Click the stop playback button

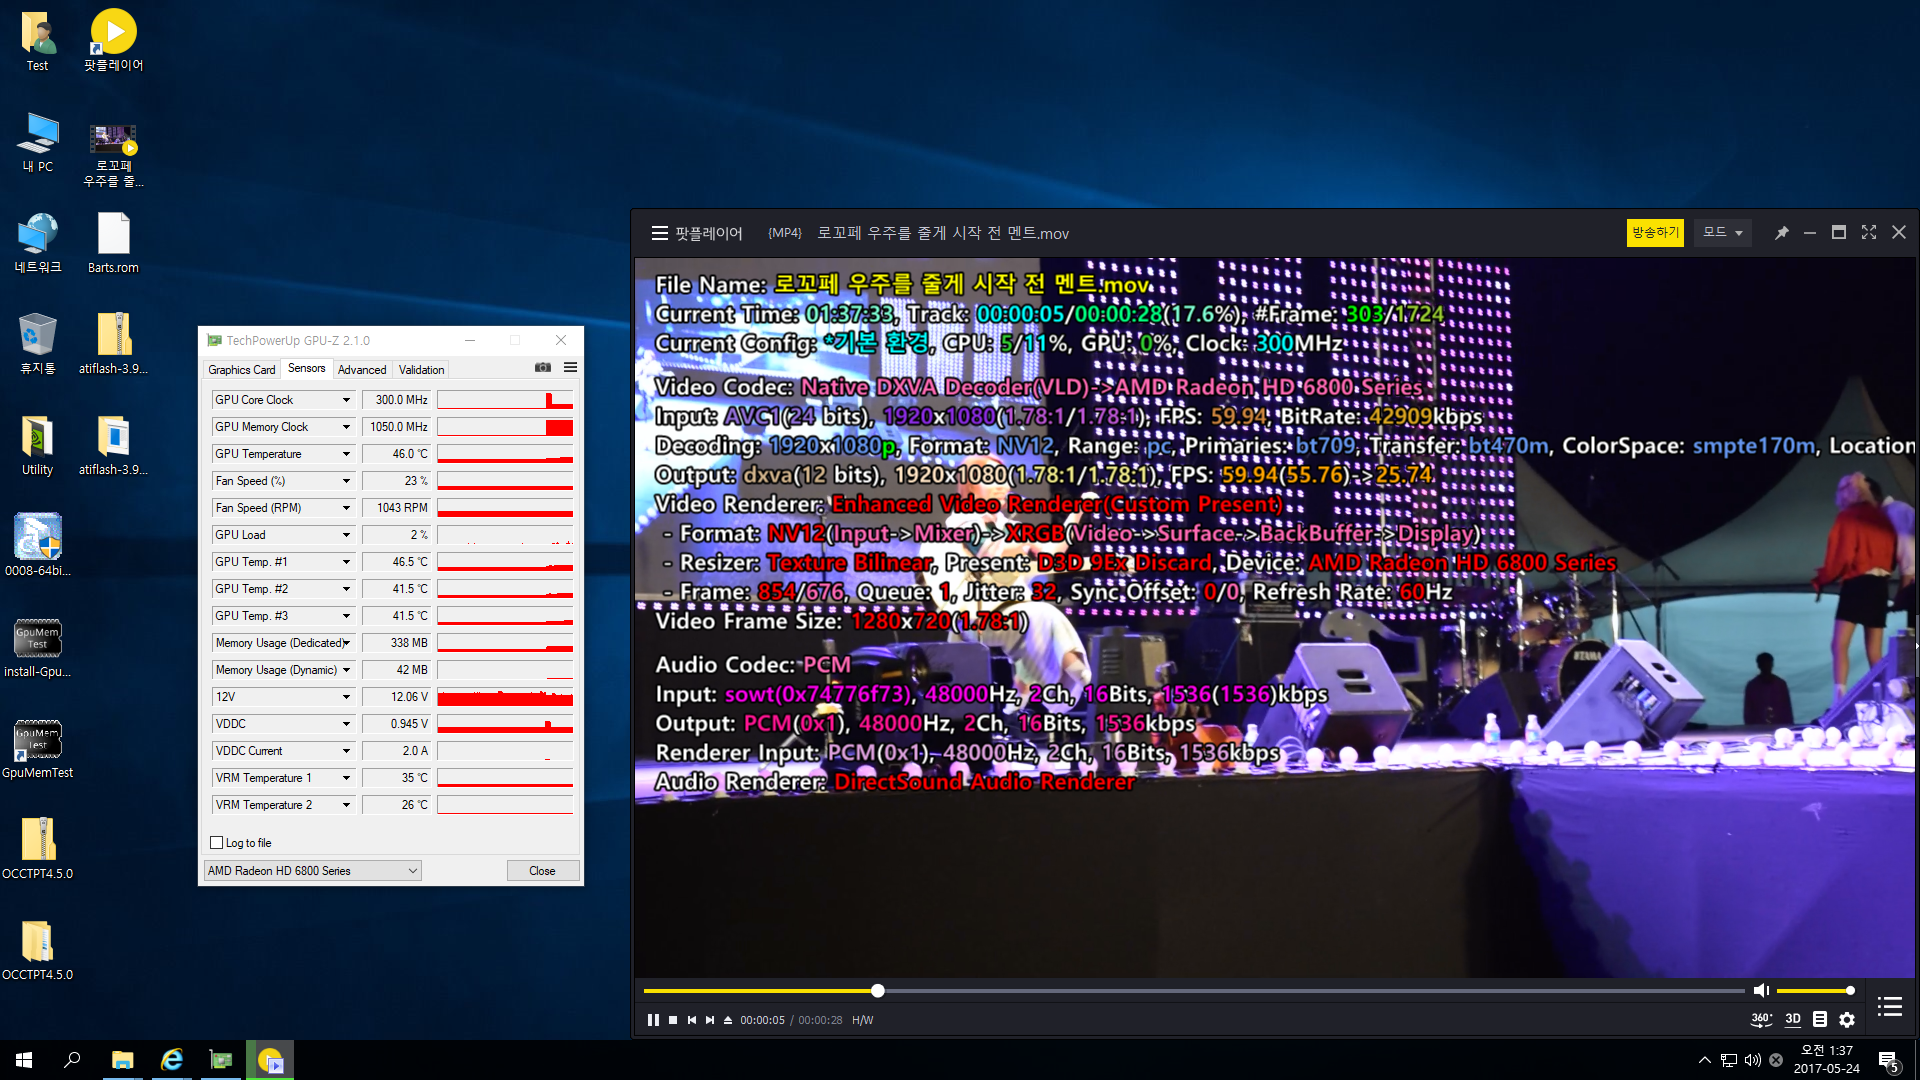click(673, 1020)
